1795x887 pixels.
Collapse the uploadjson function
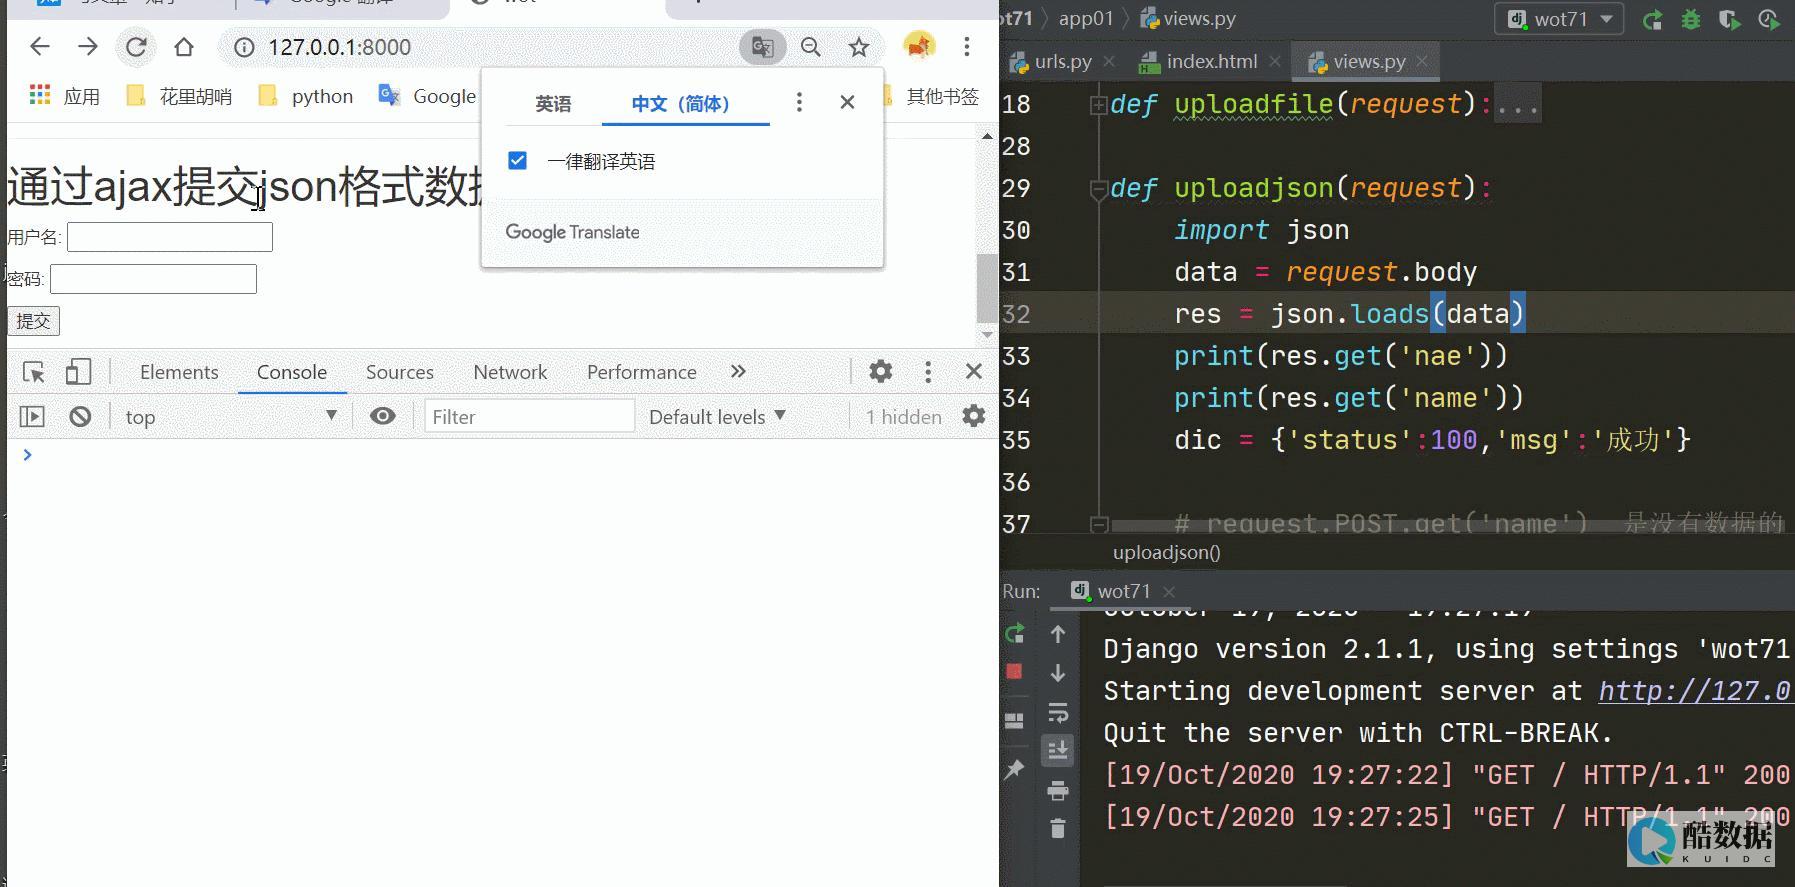[1098, 188]
